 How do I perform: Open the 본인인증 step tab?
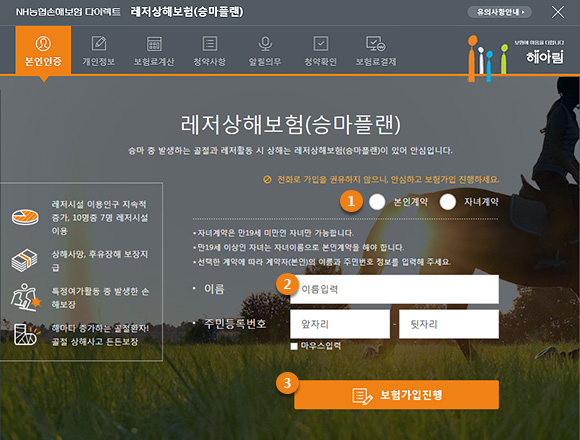[43, 50]
